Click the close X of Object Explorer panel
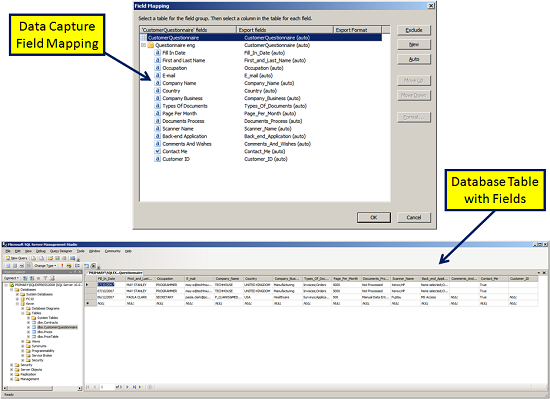 [80, 272]
